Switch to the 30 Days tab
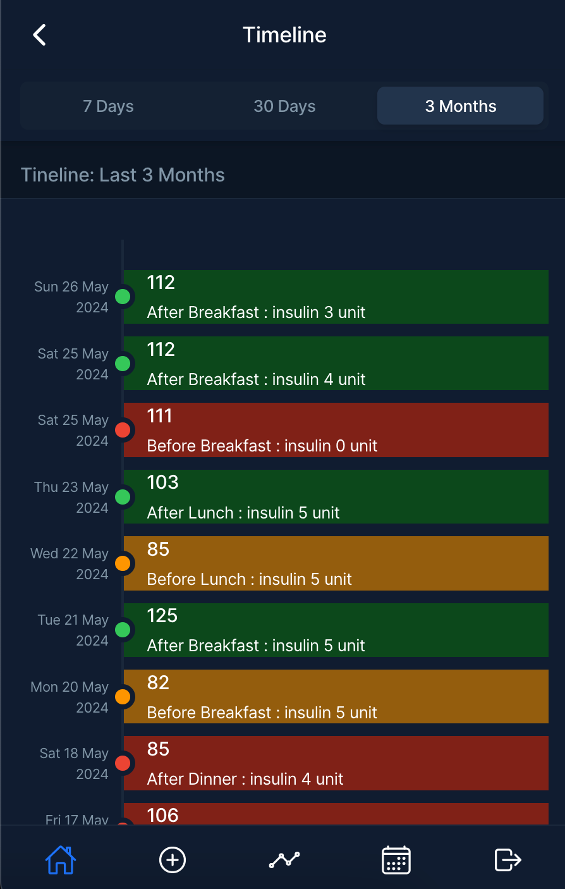The height and width of the screenshot is (890, 566). coord(284,106)
